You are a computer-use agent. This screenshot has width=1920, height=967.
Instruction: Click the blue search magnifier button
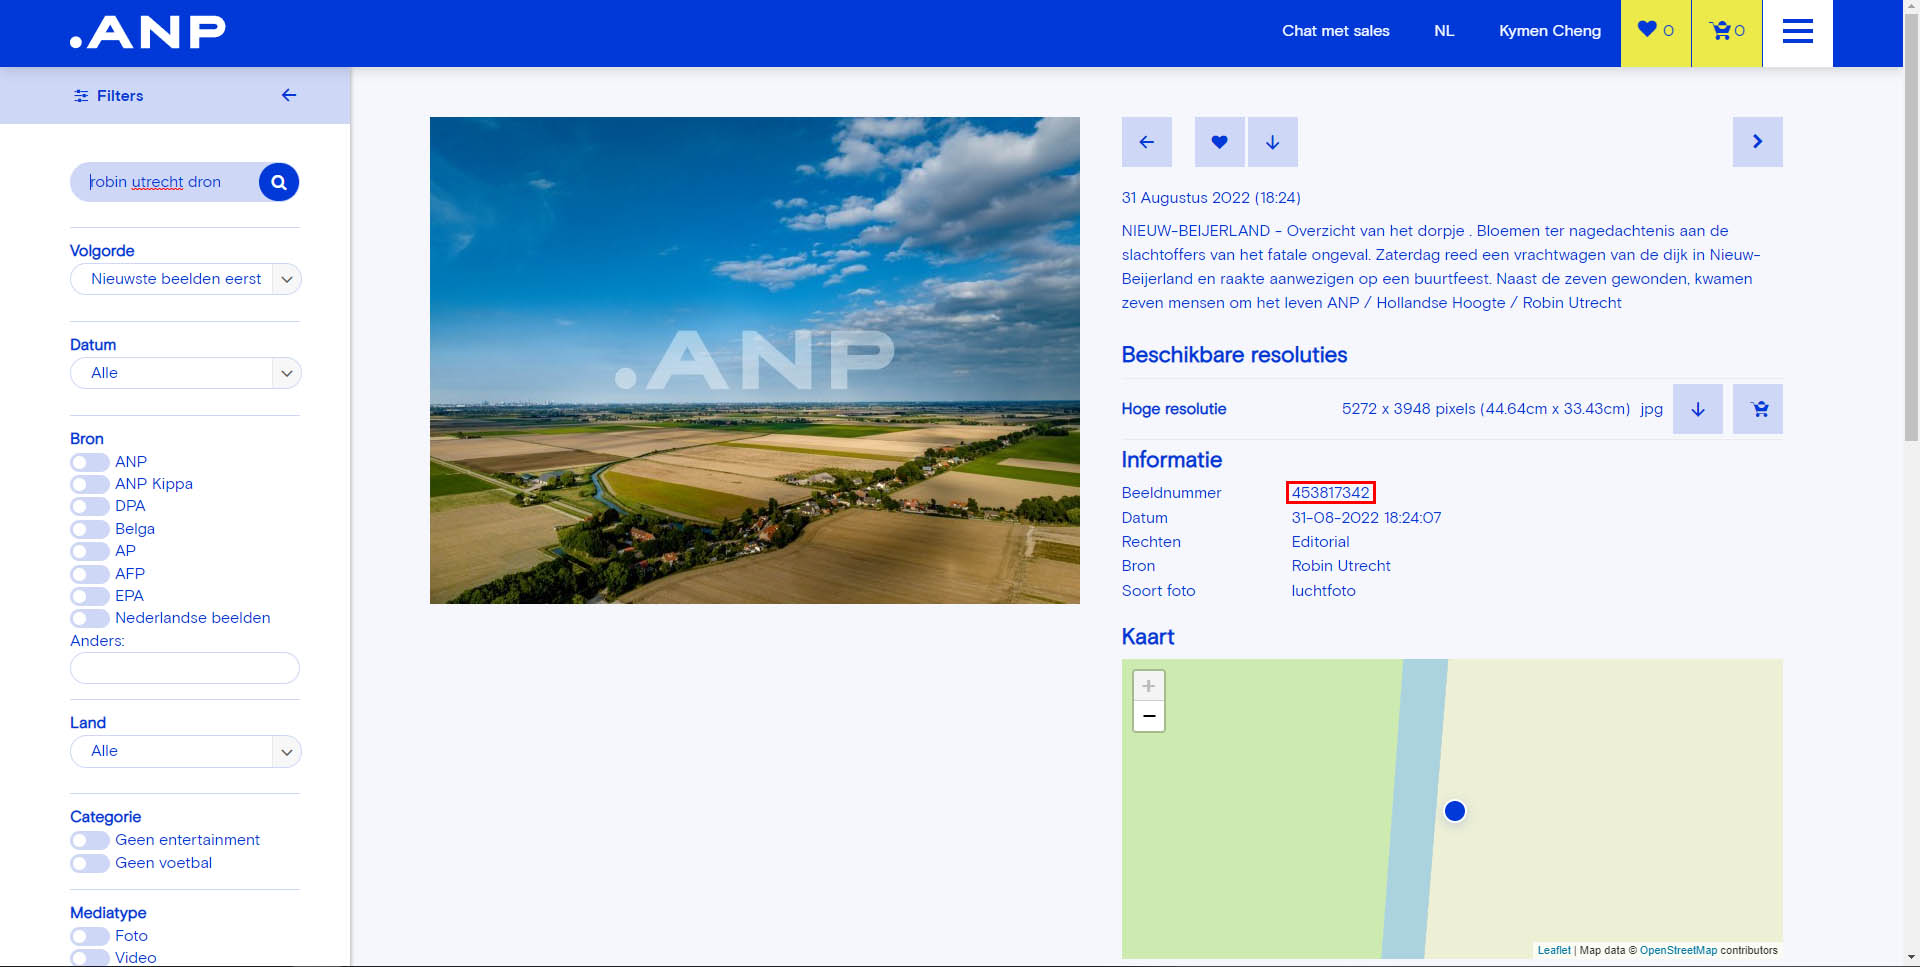click(279, 182)
